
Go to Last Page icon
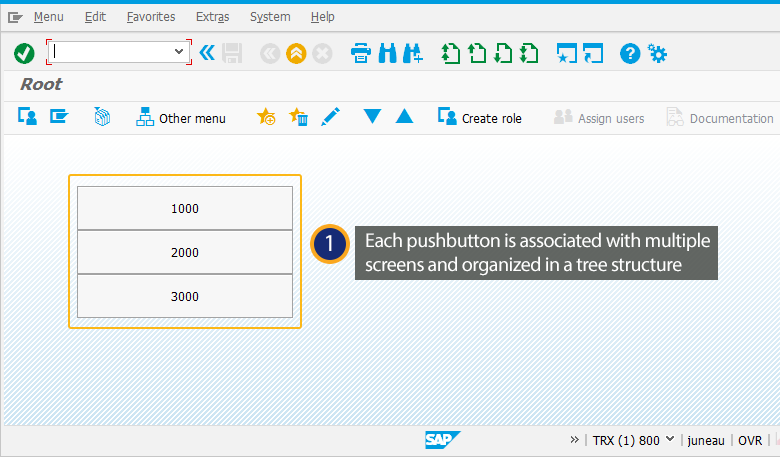529,53
